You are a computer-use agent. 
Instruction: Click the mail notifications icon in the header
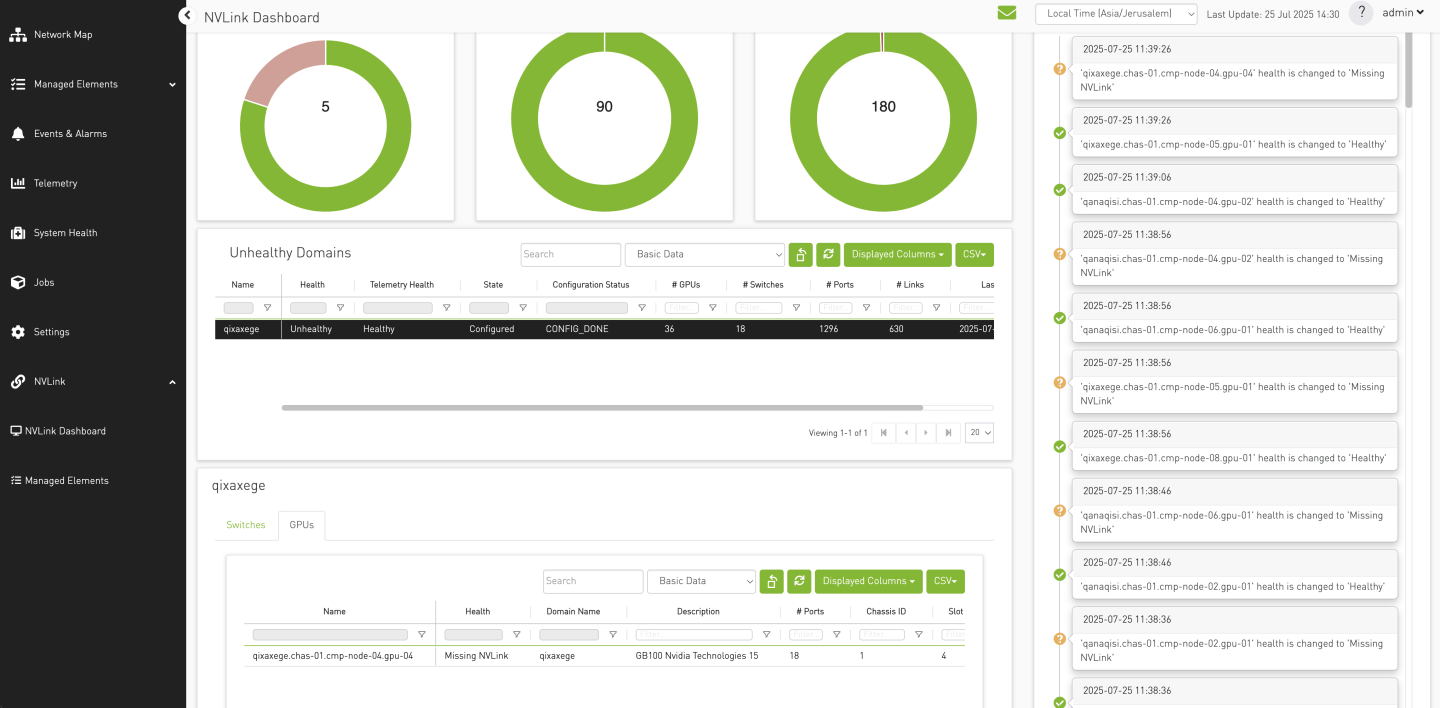[x=1007, y=13]
